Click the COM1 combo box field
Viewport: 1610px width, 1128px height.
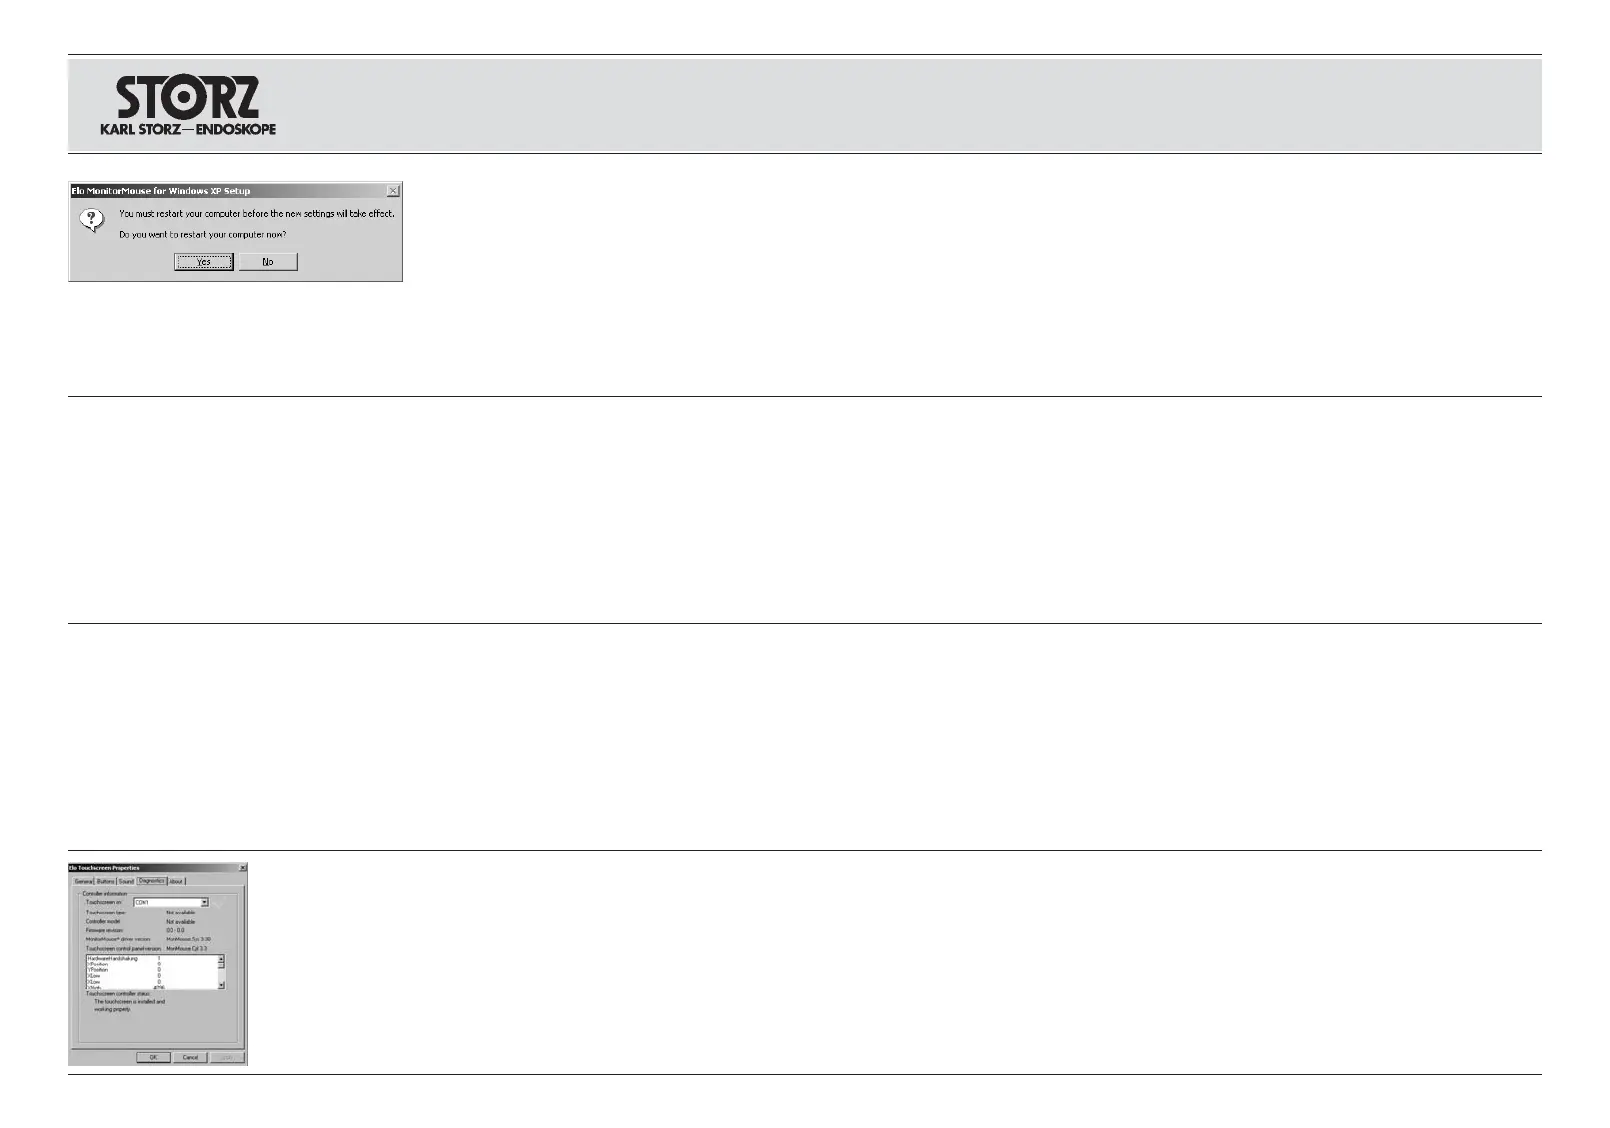point(165,902)
